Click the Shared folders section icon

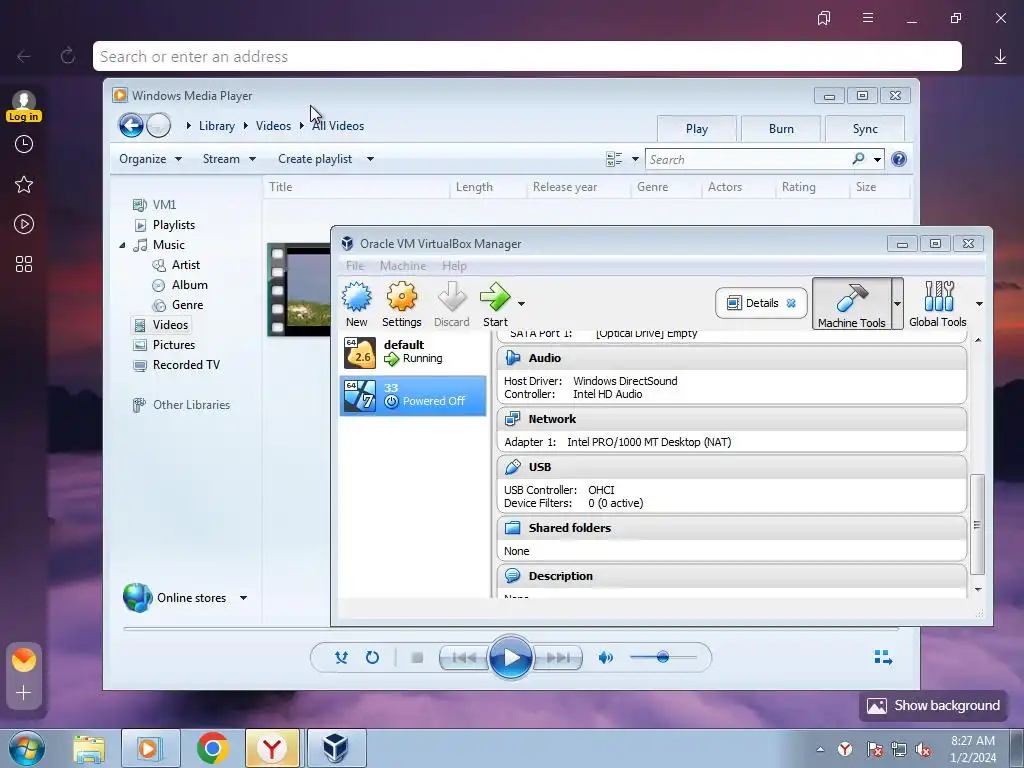click(513, 528)
